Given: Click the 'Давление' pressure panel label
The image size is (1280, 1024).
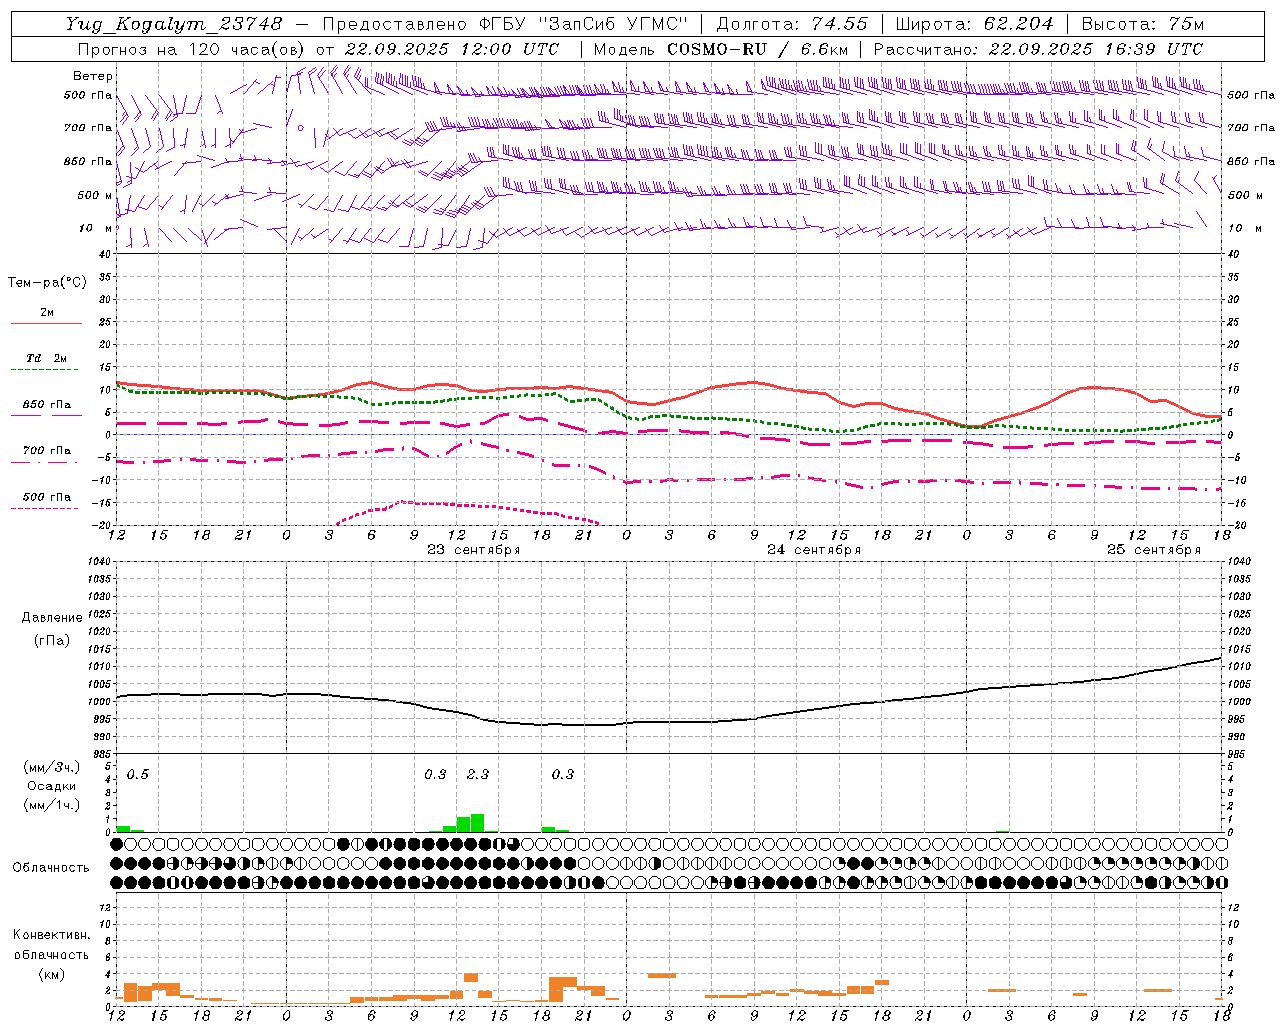Looking at the screenshot, I should pyautogui.click(x=52, y=618).
